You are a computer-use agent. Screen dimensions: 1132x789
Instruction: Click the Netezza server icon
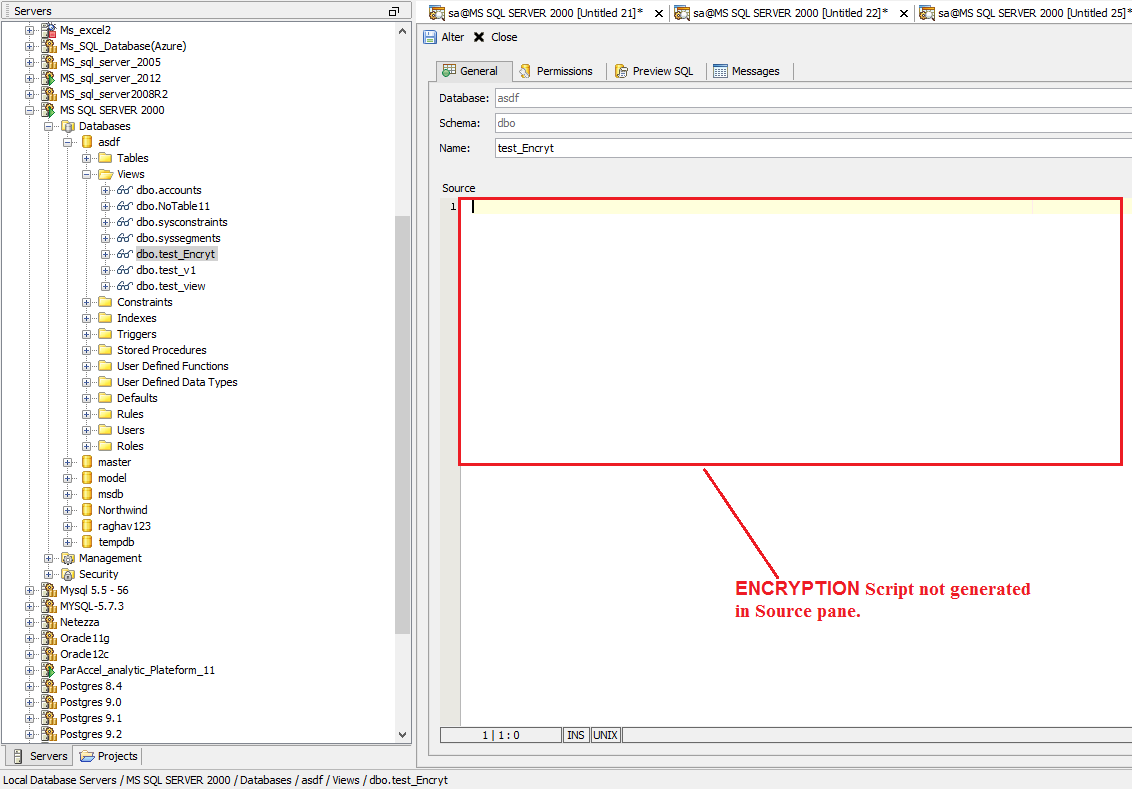click(48, 622)
